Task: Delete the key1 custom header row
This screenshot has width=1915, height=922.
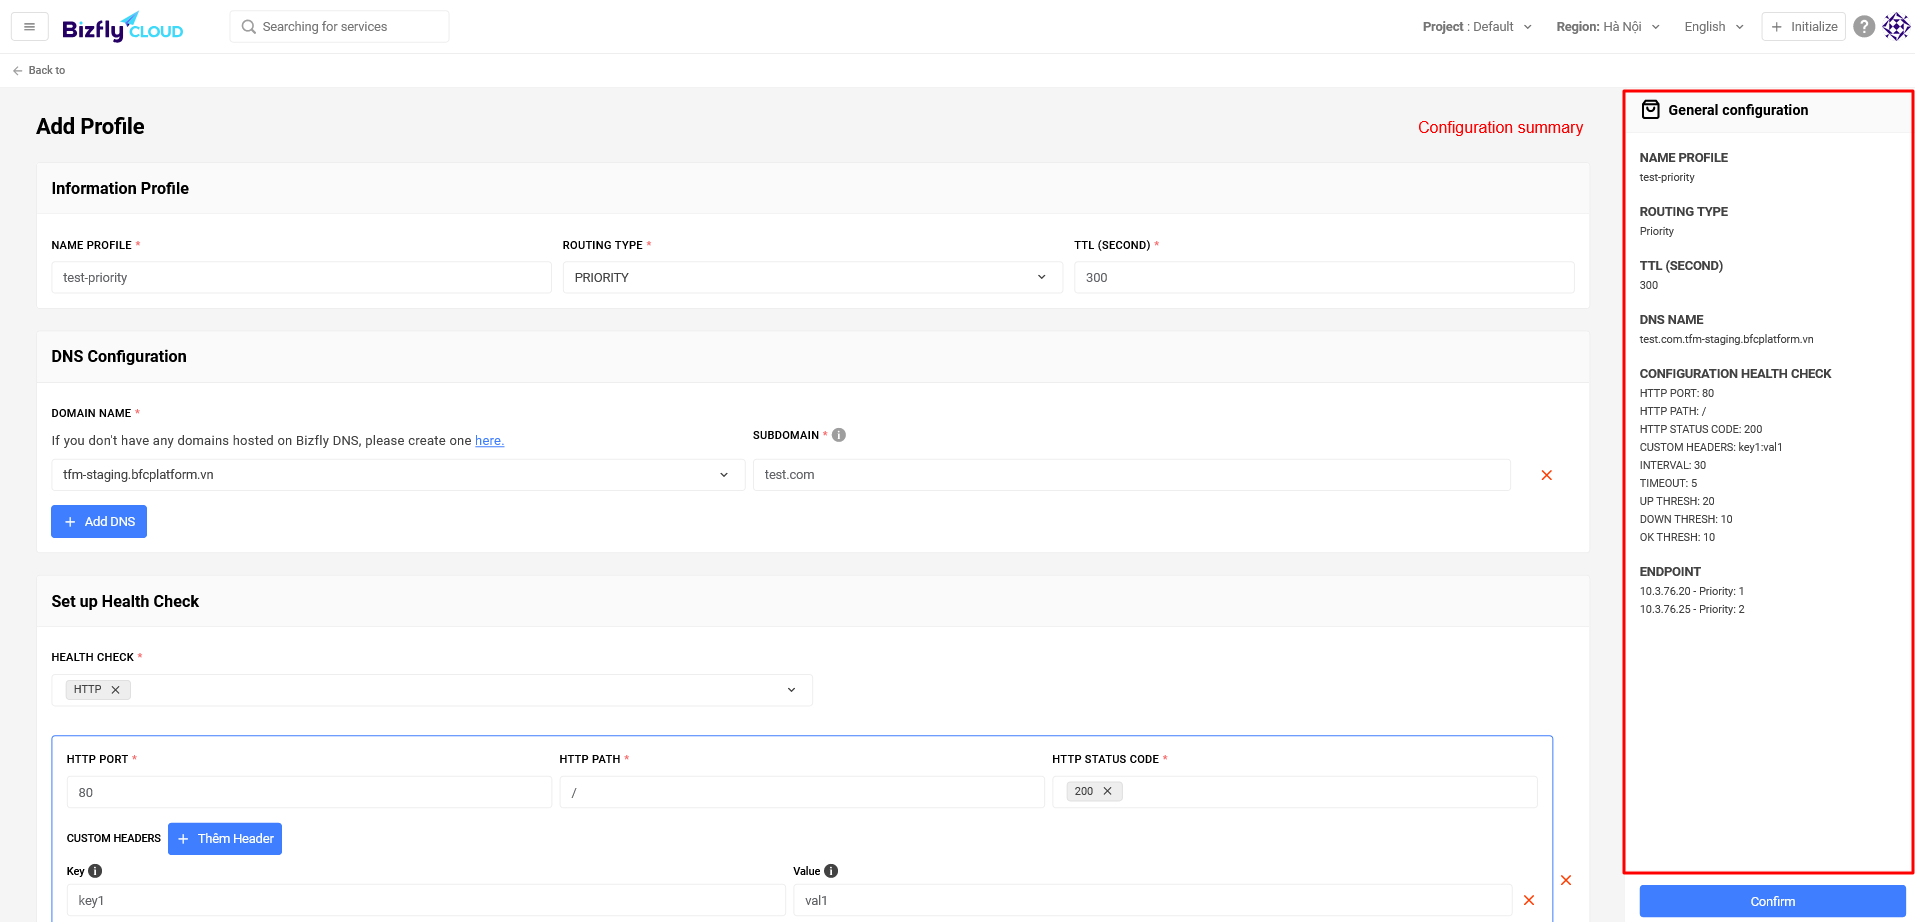Action: pos(1529,900)
